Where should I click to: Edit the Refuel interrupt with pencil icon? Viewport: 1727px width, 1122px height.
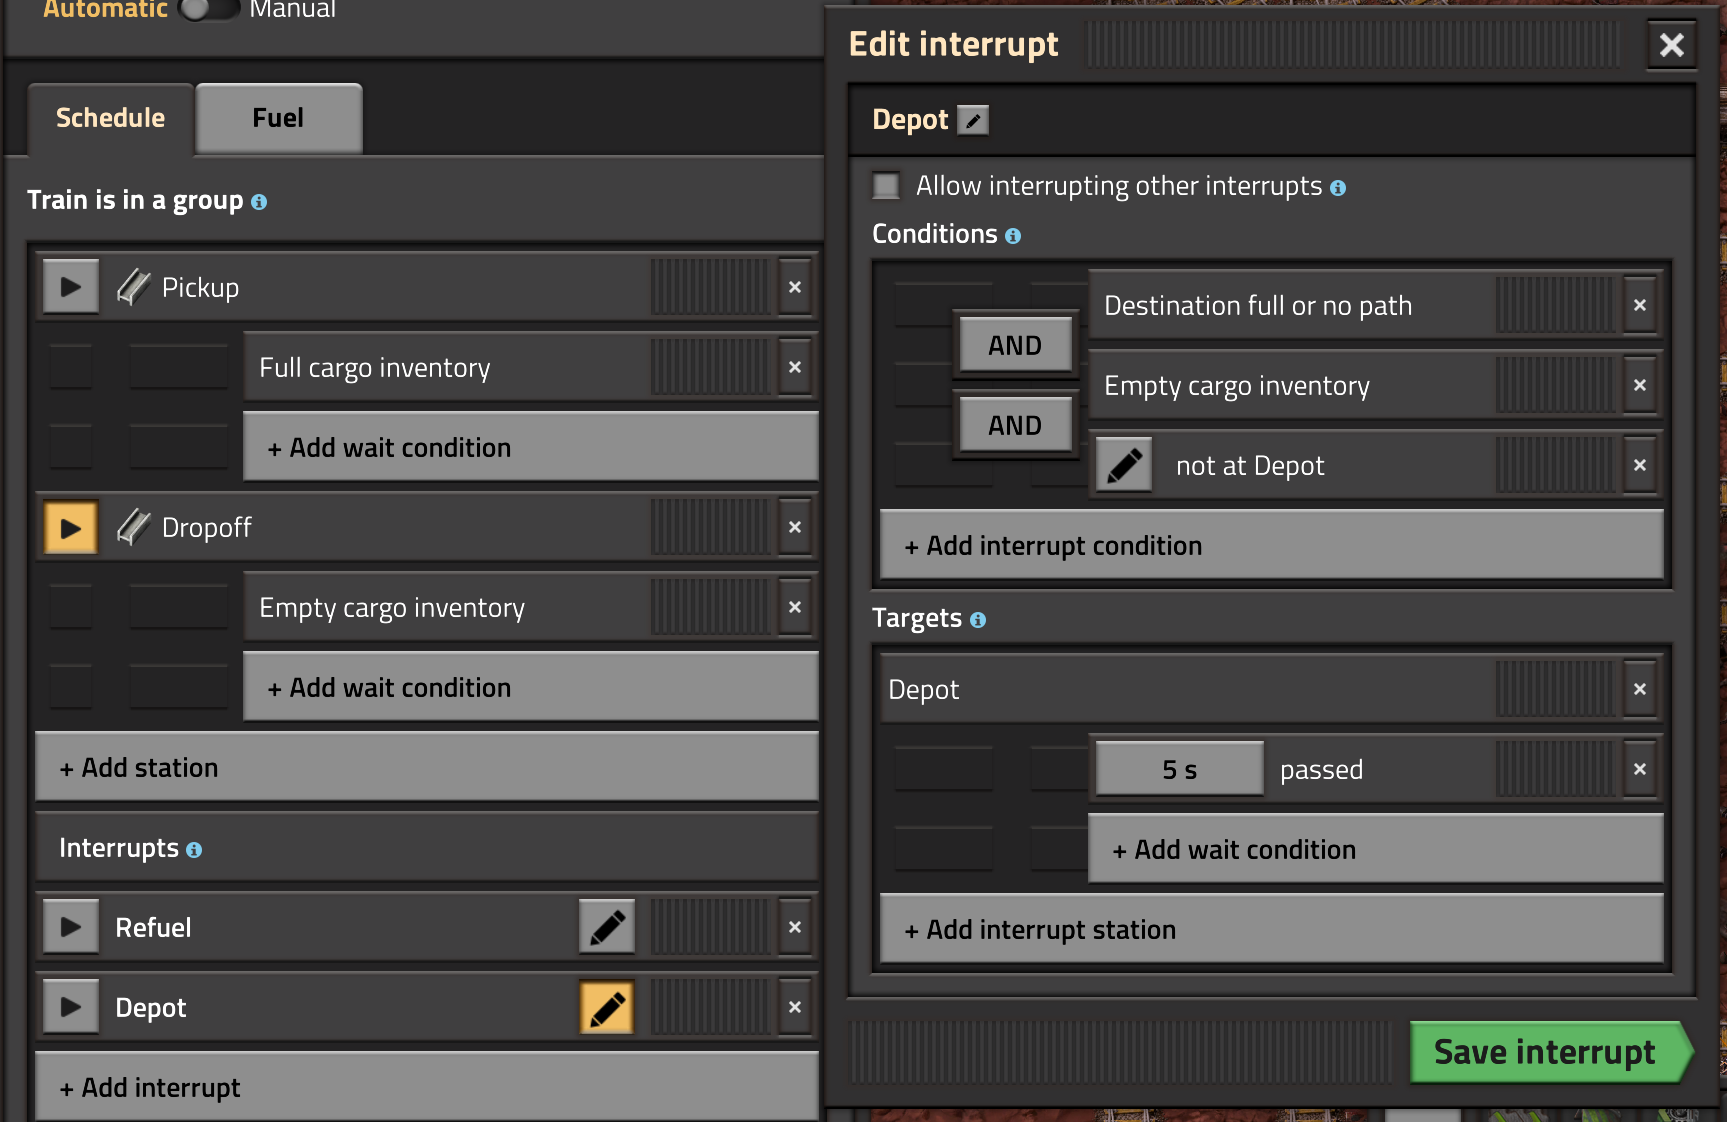[x=607, y=927]
